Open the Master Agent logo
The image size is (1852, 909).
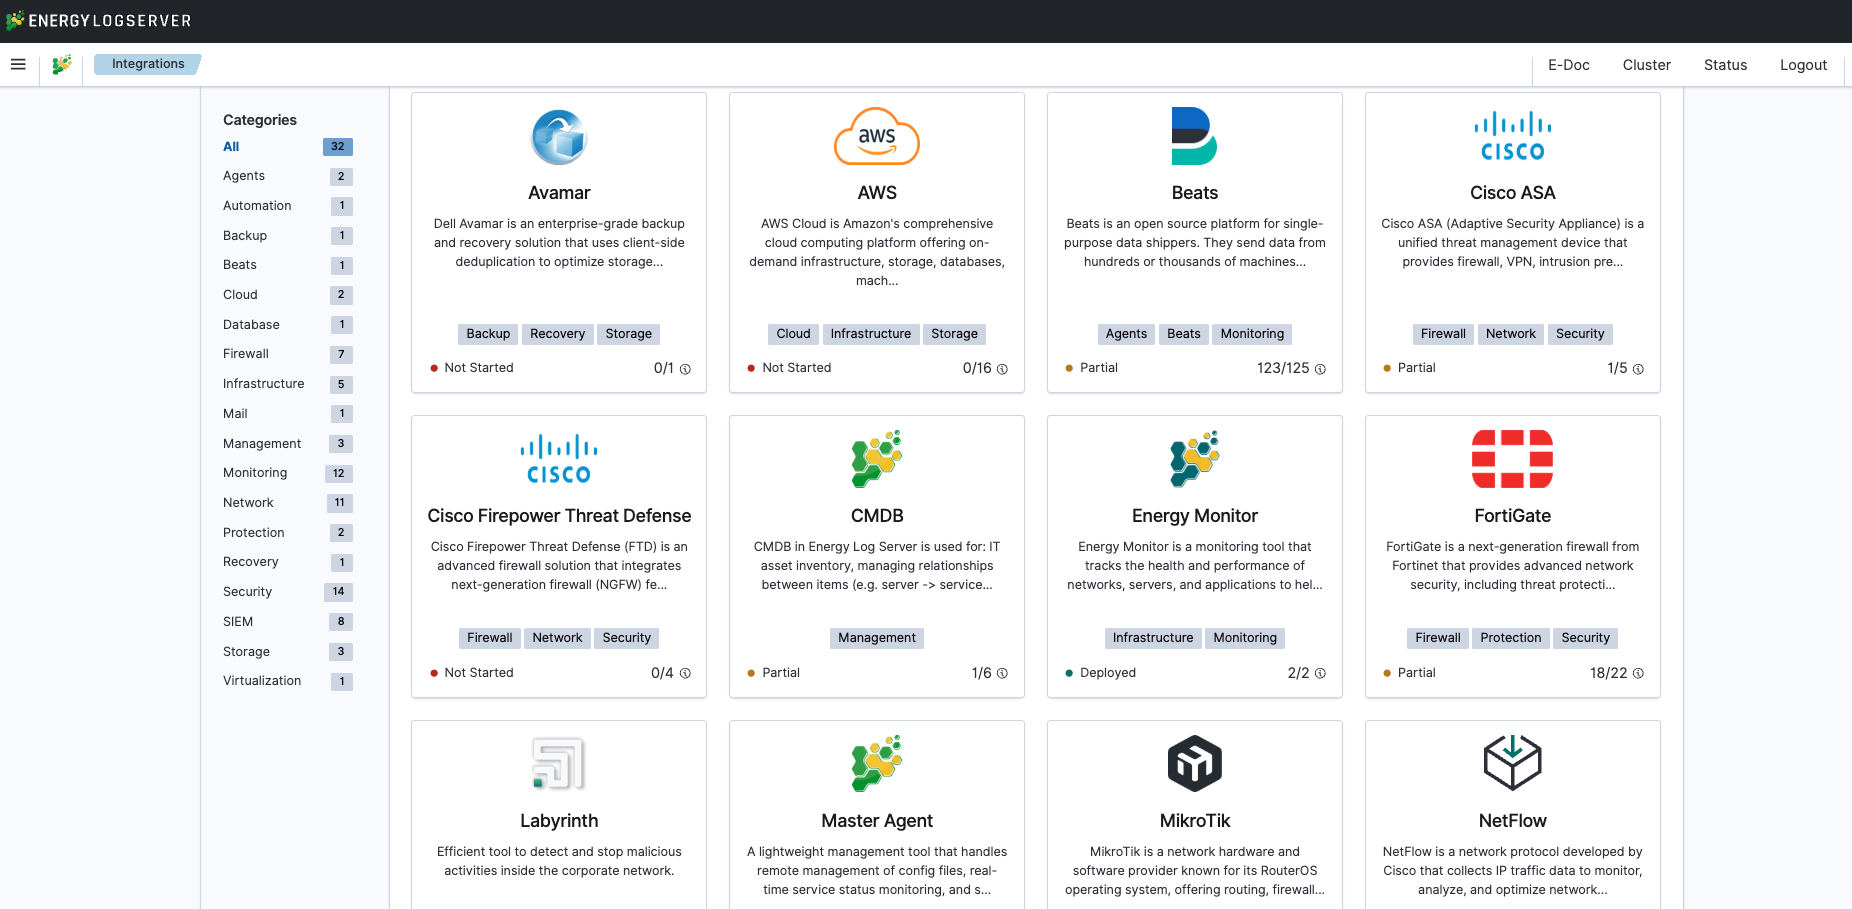point(877,764)
